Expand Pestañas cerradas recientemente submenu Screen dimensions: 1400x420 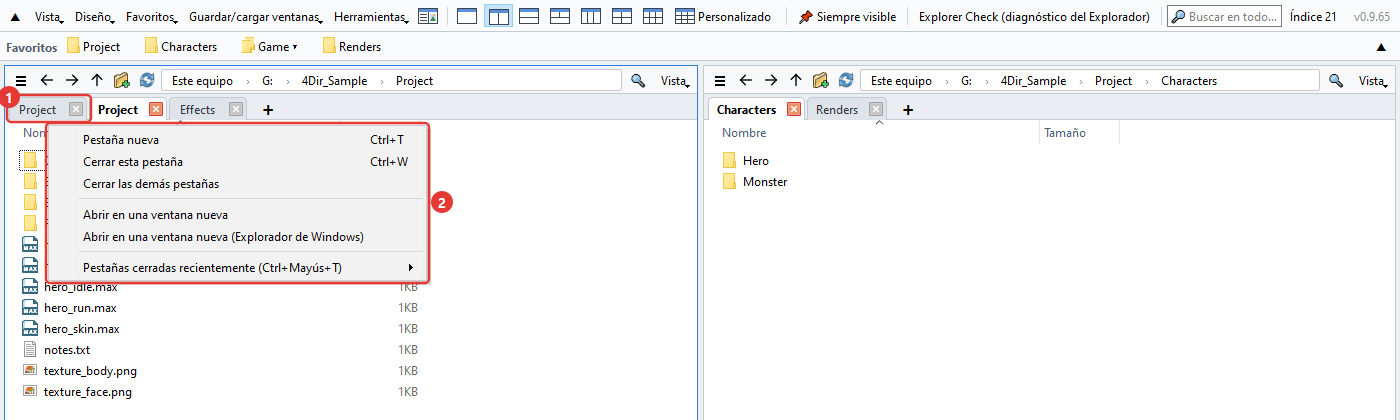pos(238,268)
